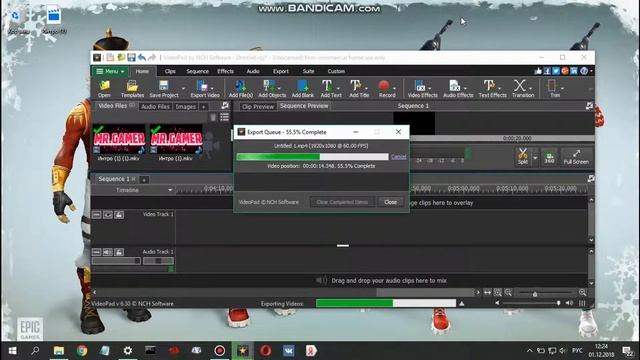Screen dimensions: 640x360
Task: Open the Templates tool
Action: click(x=132, y=88)
